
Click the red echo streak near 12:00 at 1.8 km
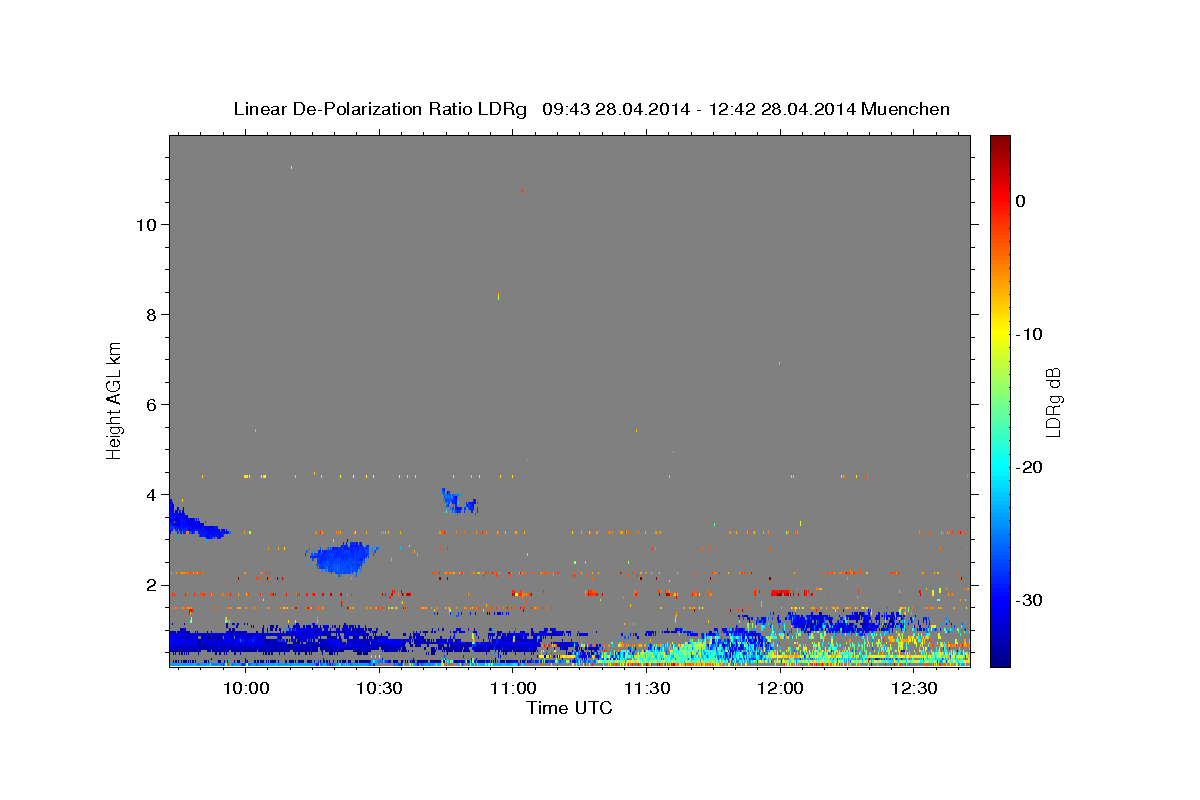(x=781, y=592)
